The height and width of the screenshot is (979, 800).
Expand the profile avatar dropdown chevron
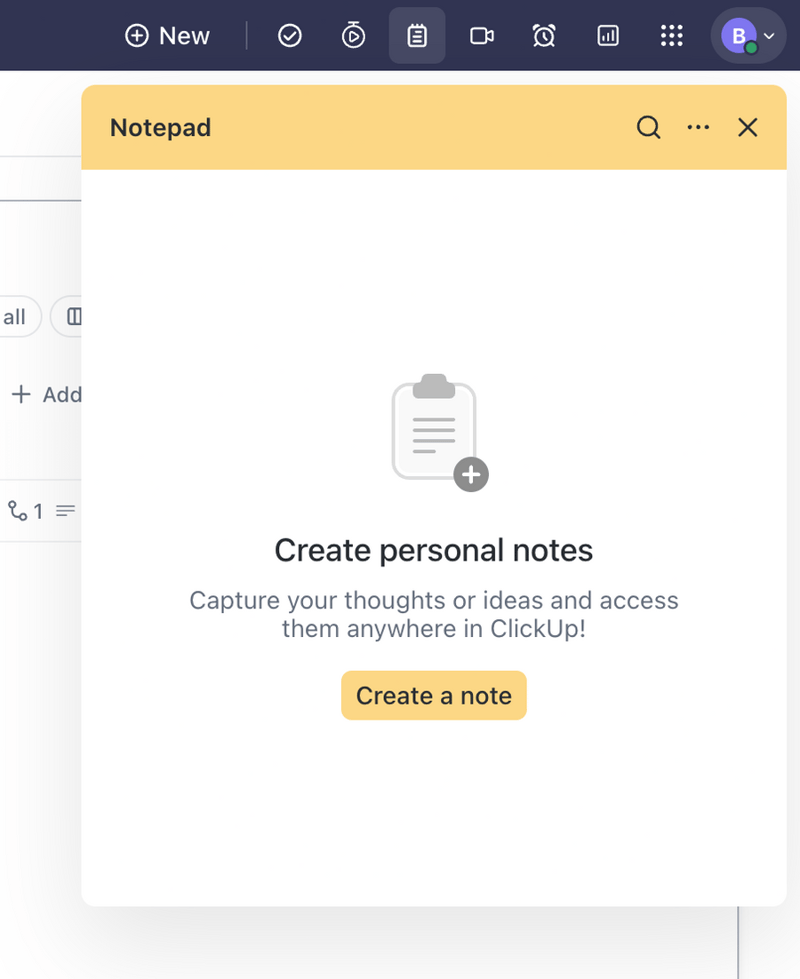(770, 35)
